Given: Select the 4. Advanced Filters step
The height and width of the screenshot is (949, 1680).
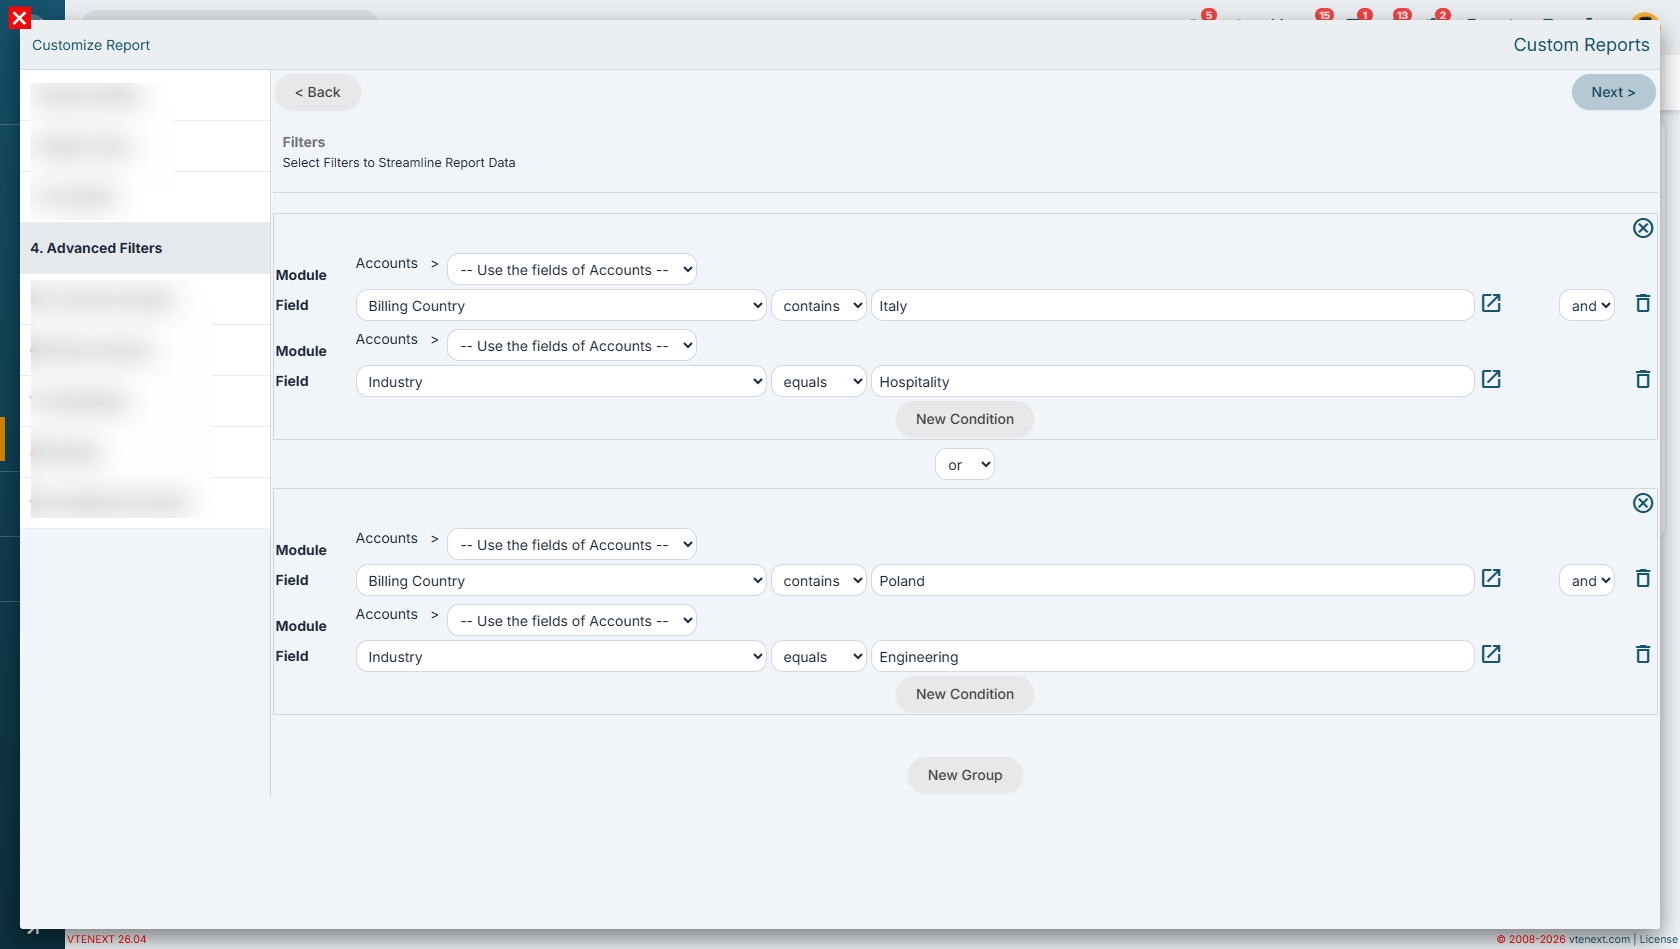Looking at the screenshot, I should click(x=145, y=248).
